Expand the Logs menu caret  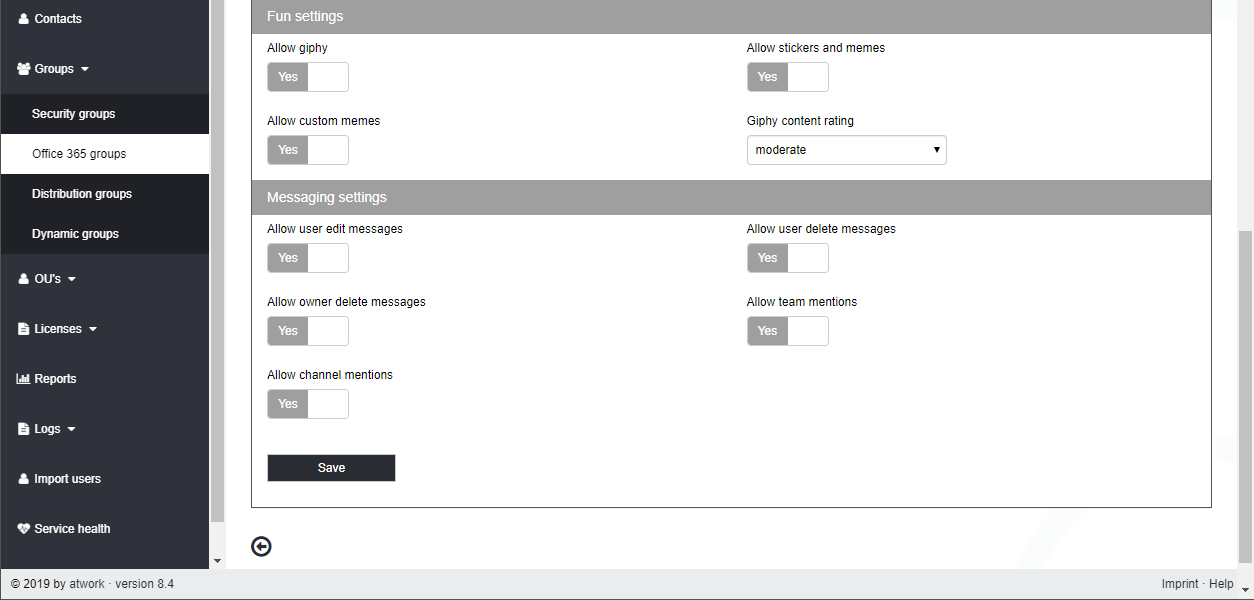(x=72, y=430)
